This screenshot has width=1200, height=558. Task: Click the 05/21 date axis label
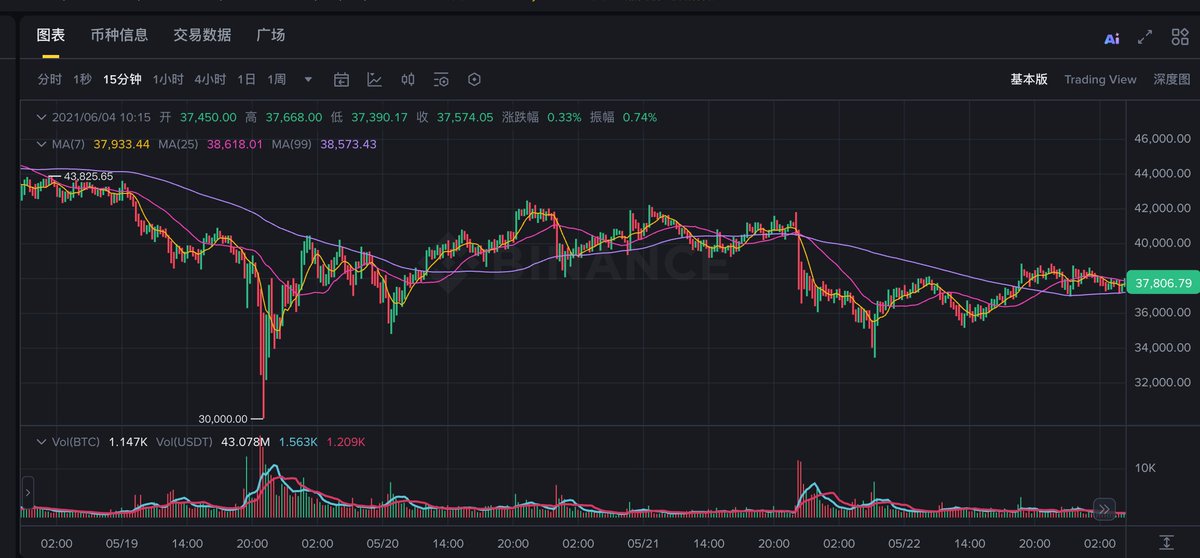(643, 543)
